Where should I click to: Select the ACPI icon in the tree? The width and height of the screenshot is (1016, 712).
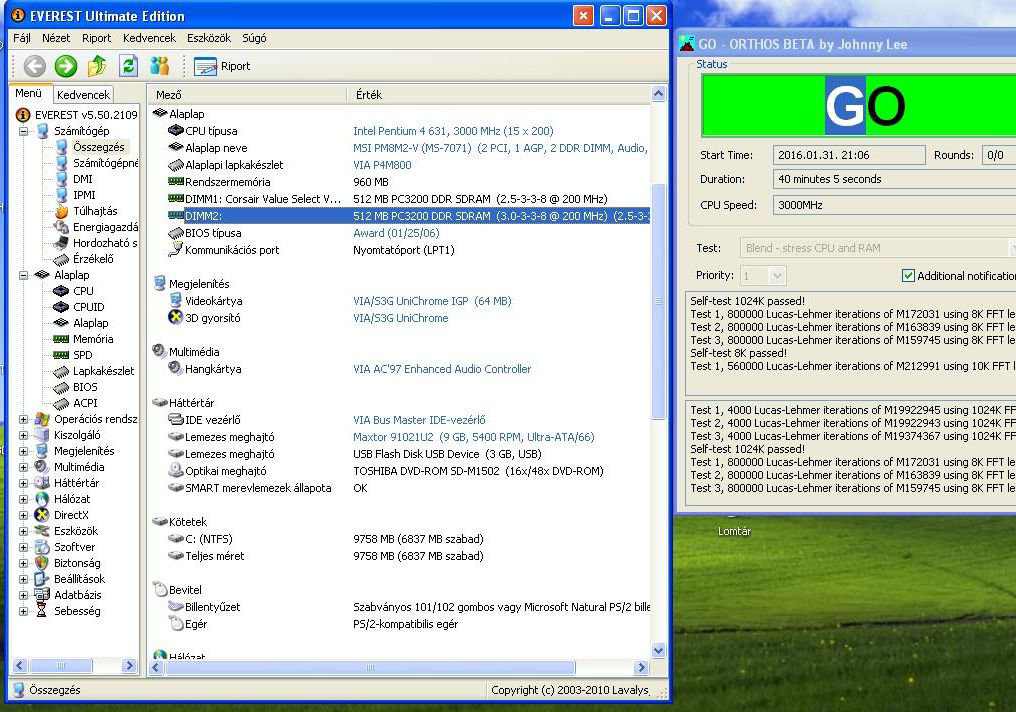click(x=62, y=403)
